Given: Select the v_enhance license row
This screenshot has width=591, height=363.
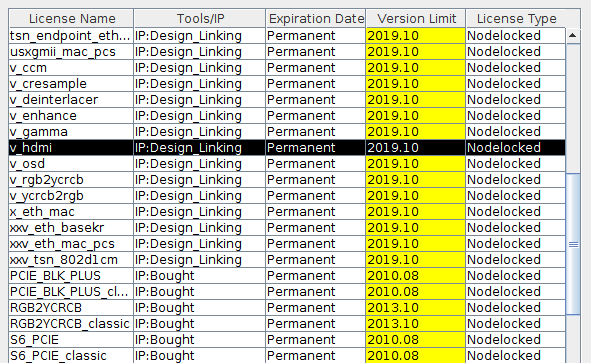Looking at the screenshot, I should [287, 116].
